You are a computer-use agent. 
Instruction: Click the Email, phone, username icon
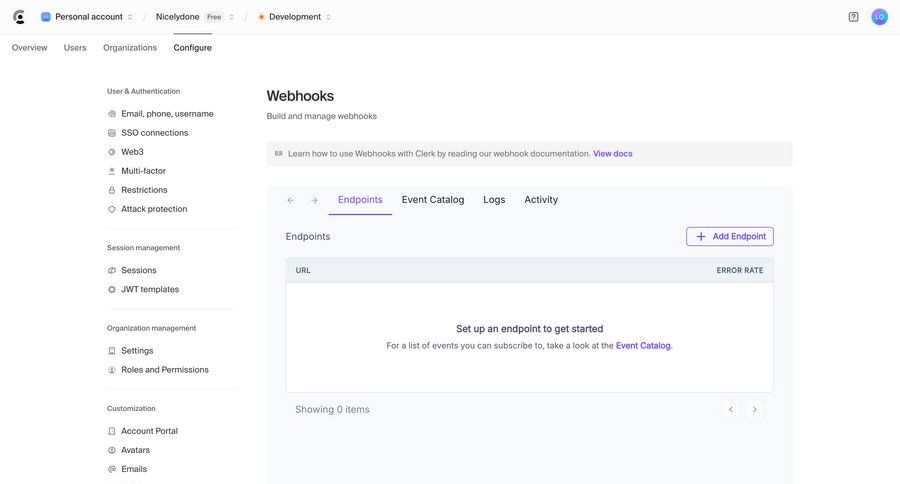click(112, 114)
